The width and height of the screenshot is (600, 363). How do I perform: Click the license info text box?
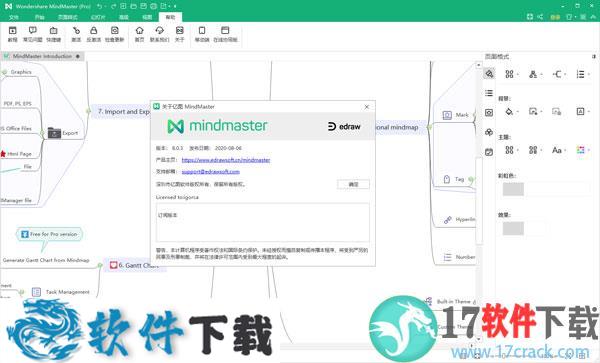(262, 223)
